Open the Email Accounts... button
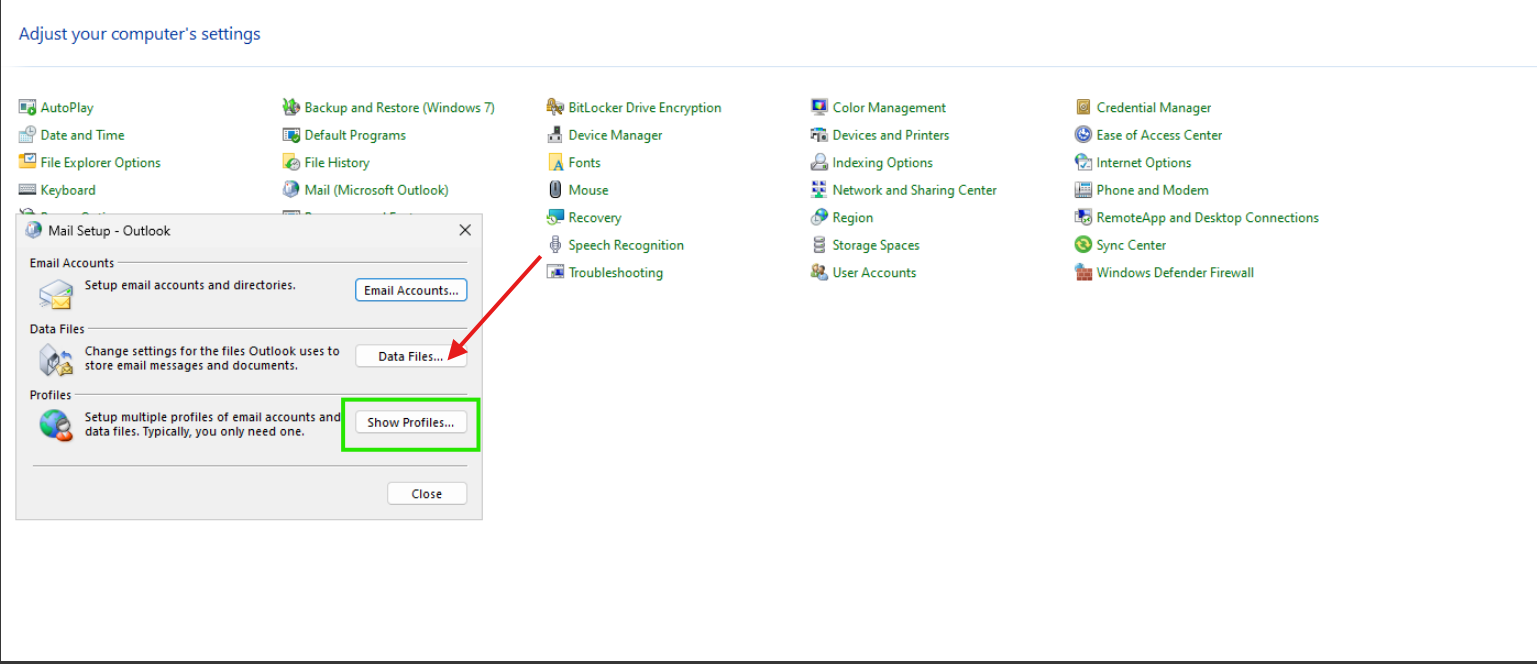The height and width of the screenshot is (664, 1537). coord(411,290)
